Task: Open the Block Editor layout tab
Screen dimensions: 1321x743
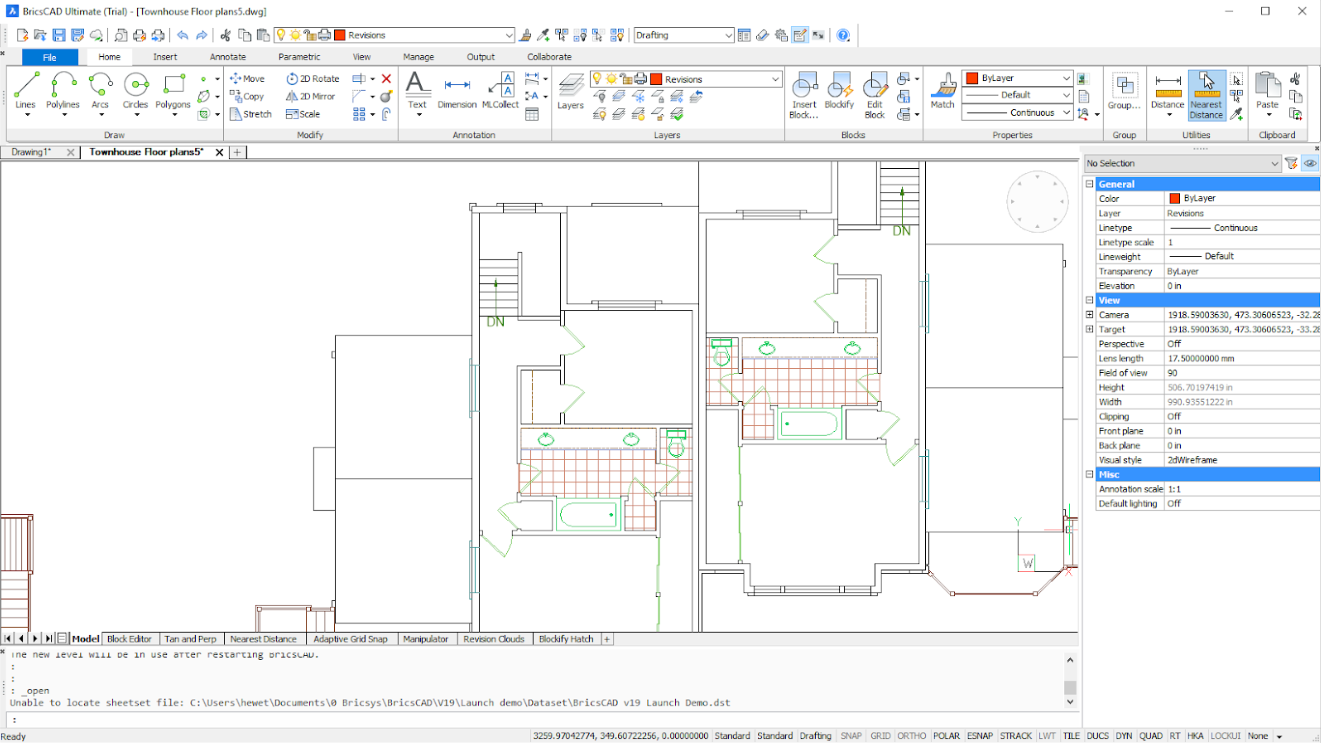Action: pos(129,639)
